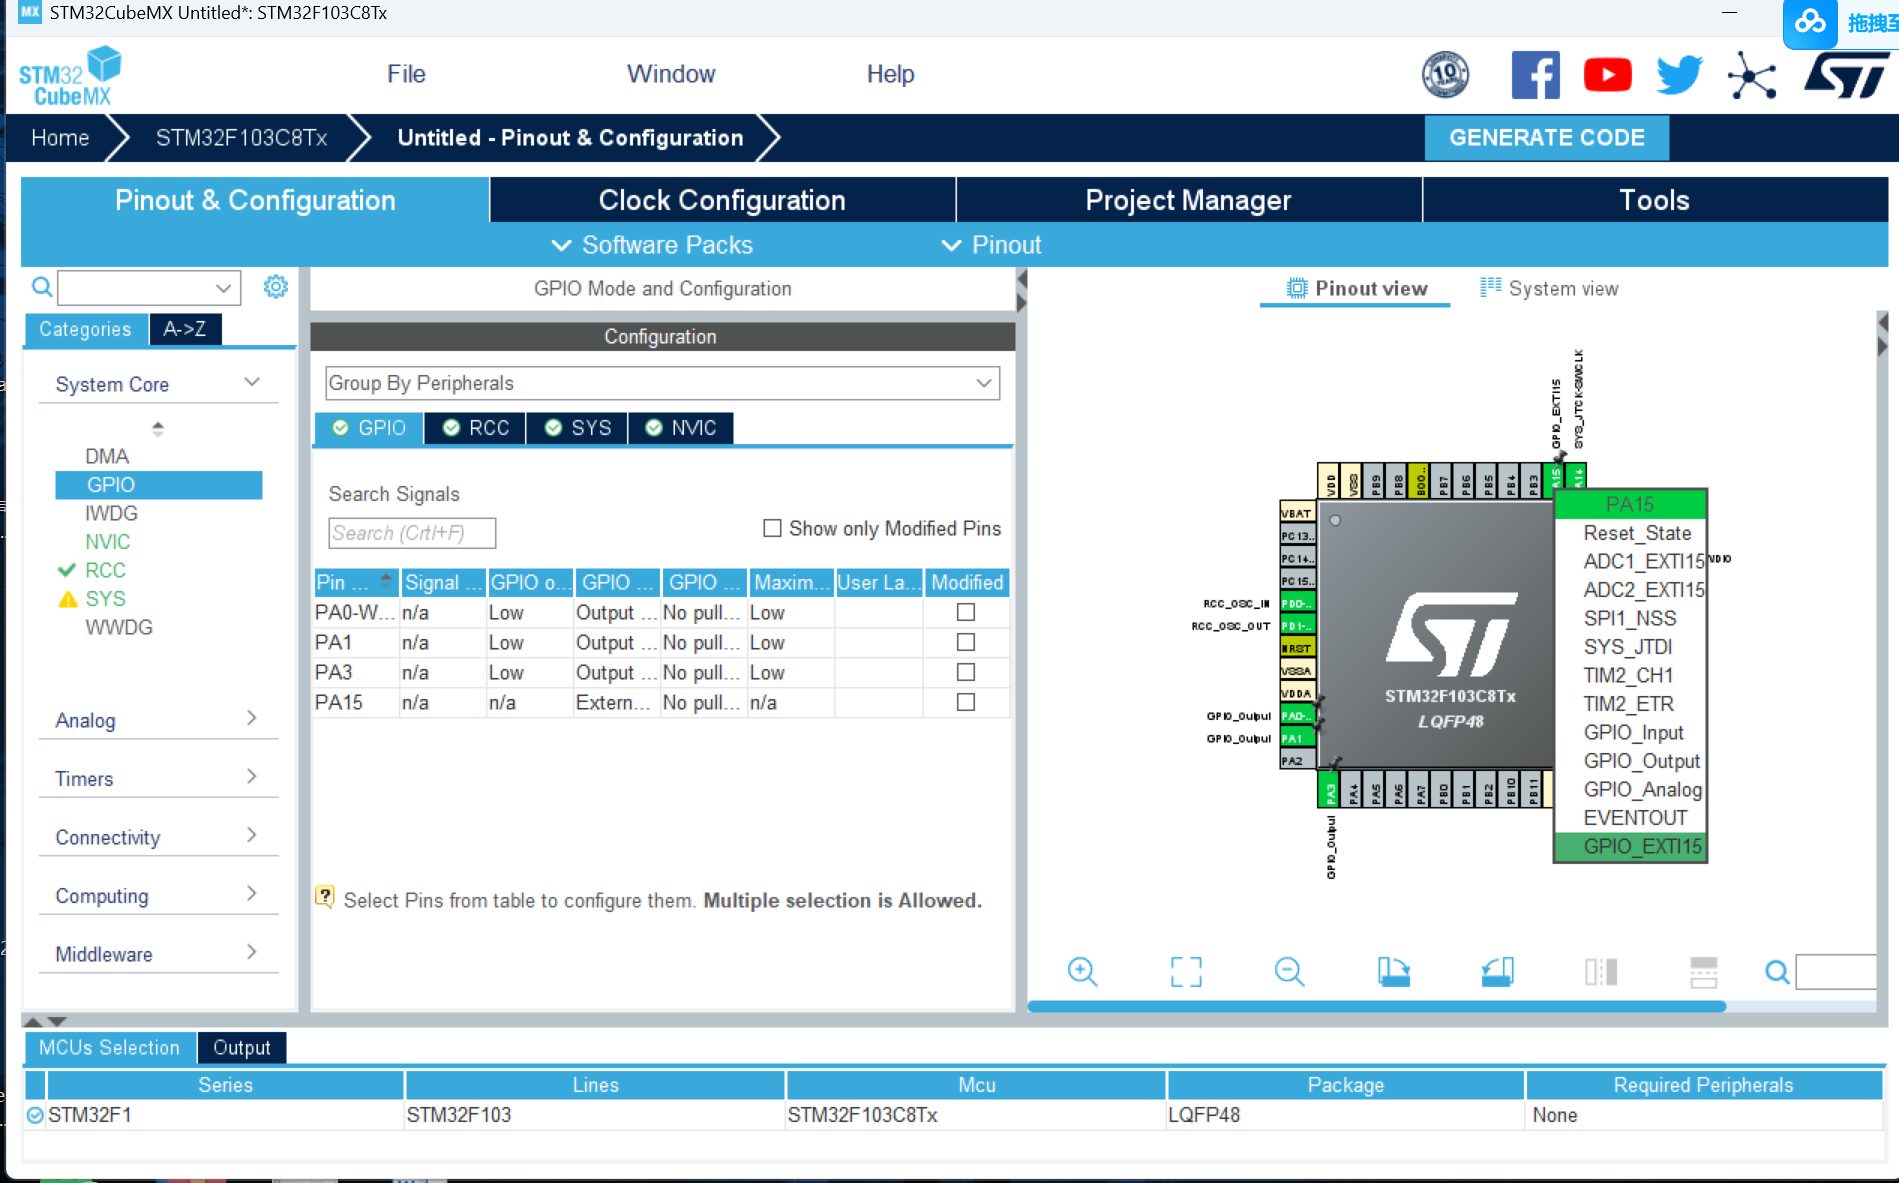Enable Show only Modified Pins checkbox

pos(772,528)
